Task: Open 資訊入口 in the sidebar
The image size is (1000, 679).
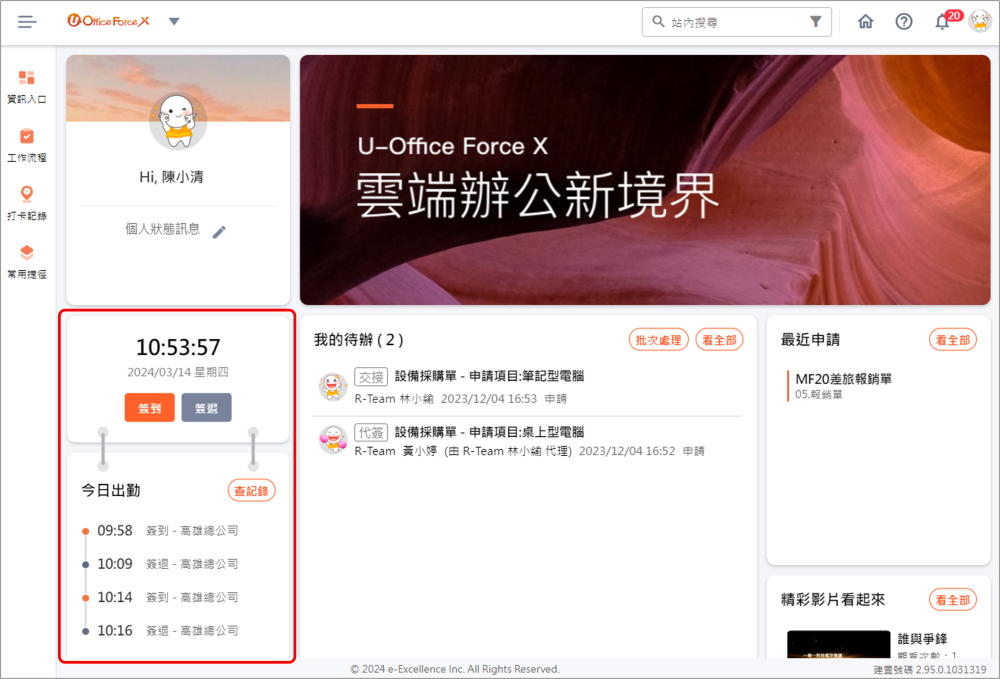Action: 27,87
